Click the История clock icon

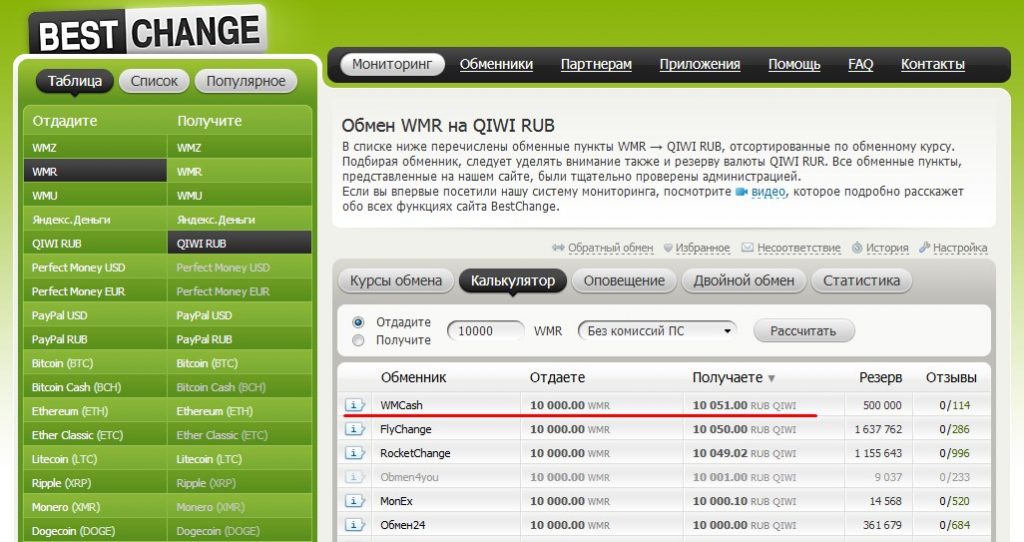857,248
